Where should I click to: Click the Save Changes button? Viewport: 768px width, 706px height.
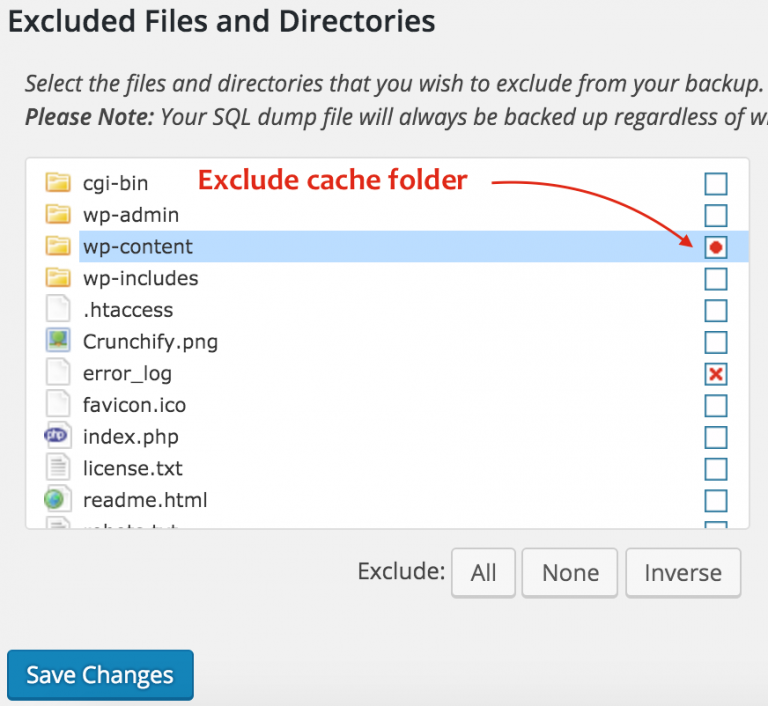coord(100,675)
